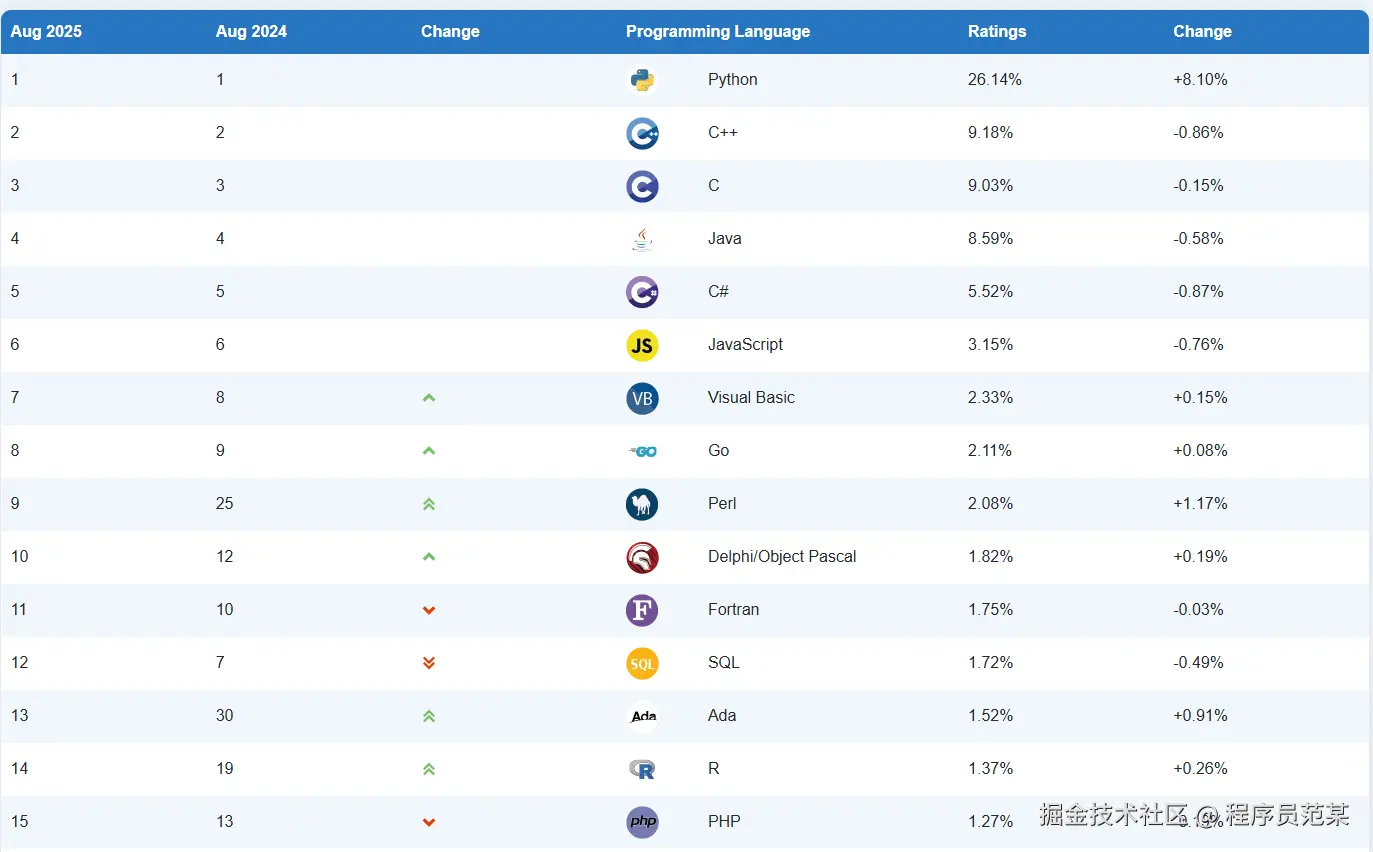Click the Go language logo
The width and height of the screenshot is (1373, 852).
click(642, 451)
